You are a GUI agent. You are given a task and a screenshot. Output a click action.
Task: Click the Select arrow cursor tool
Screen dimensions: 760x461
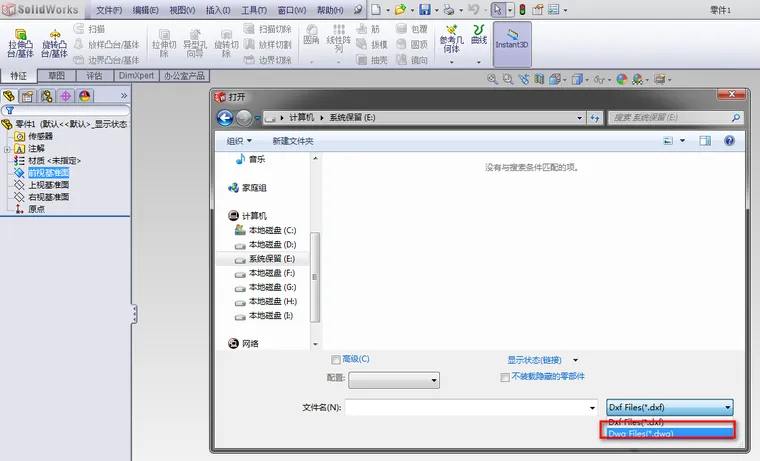point(498,9)
